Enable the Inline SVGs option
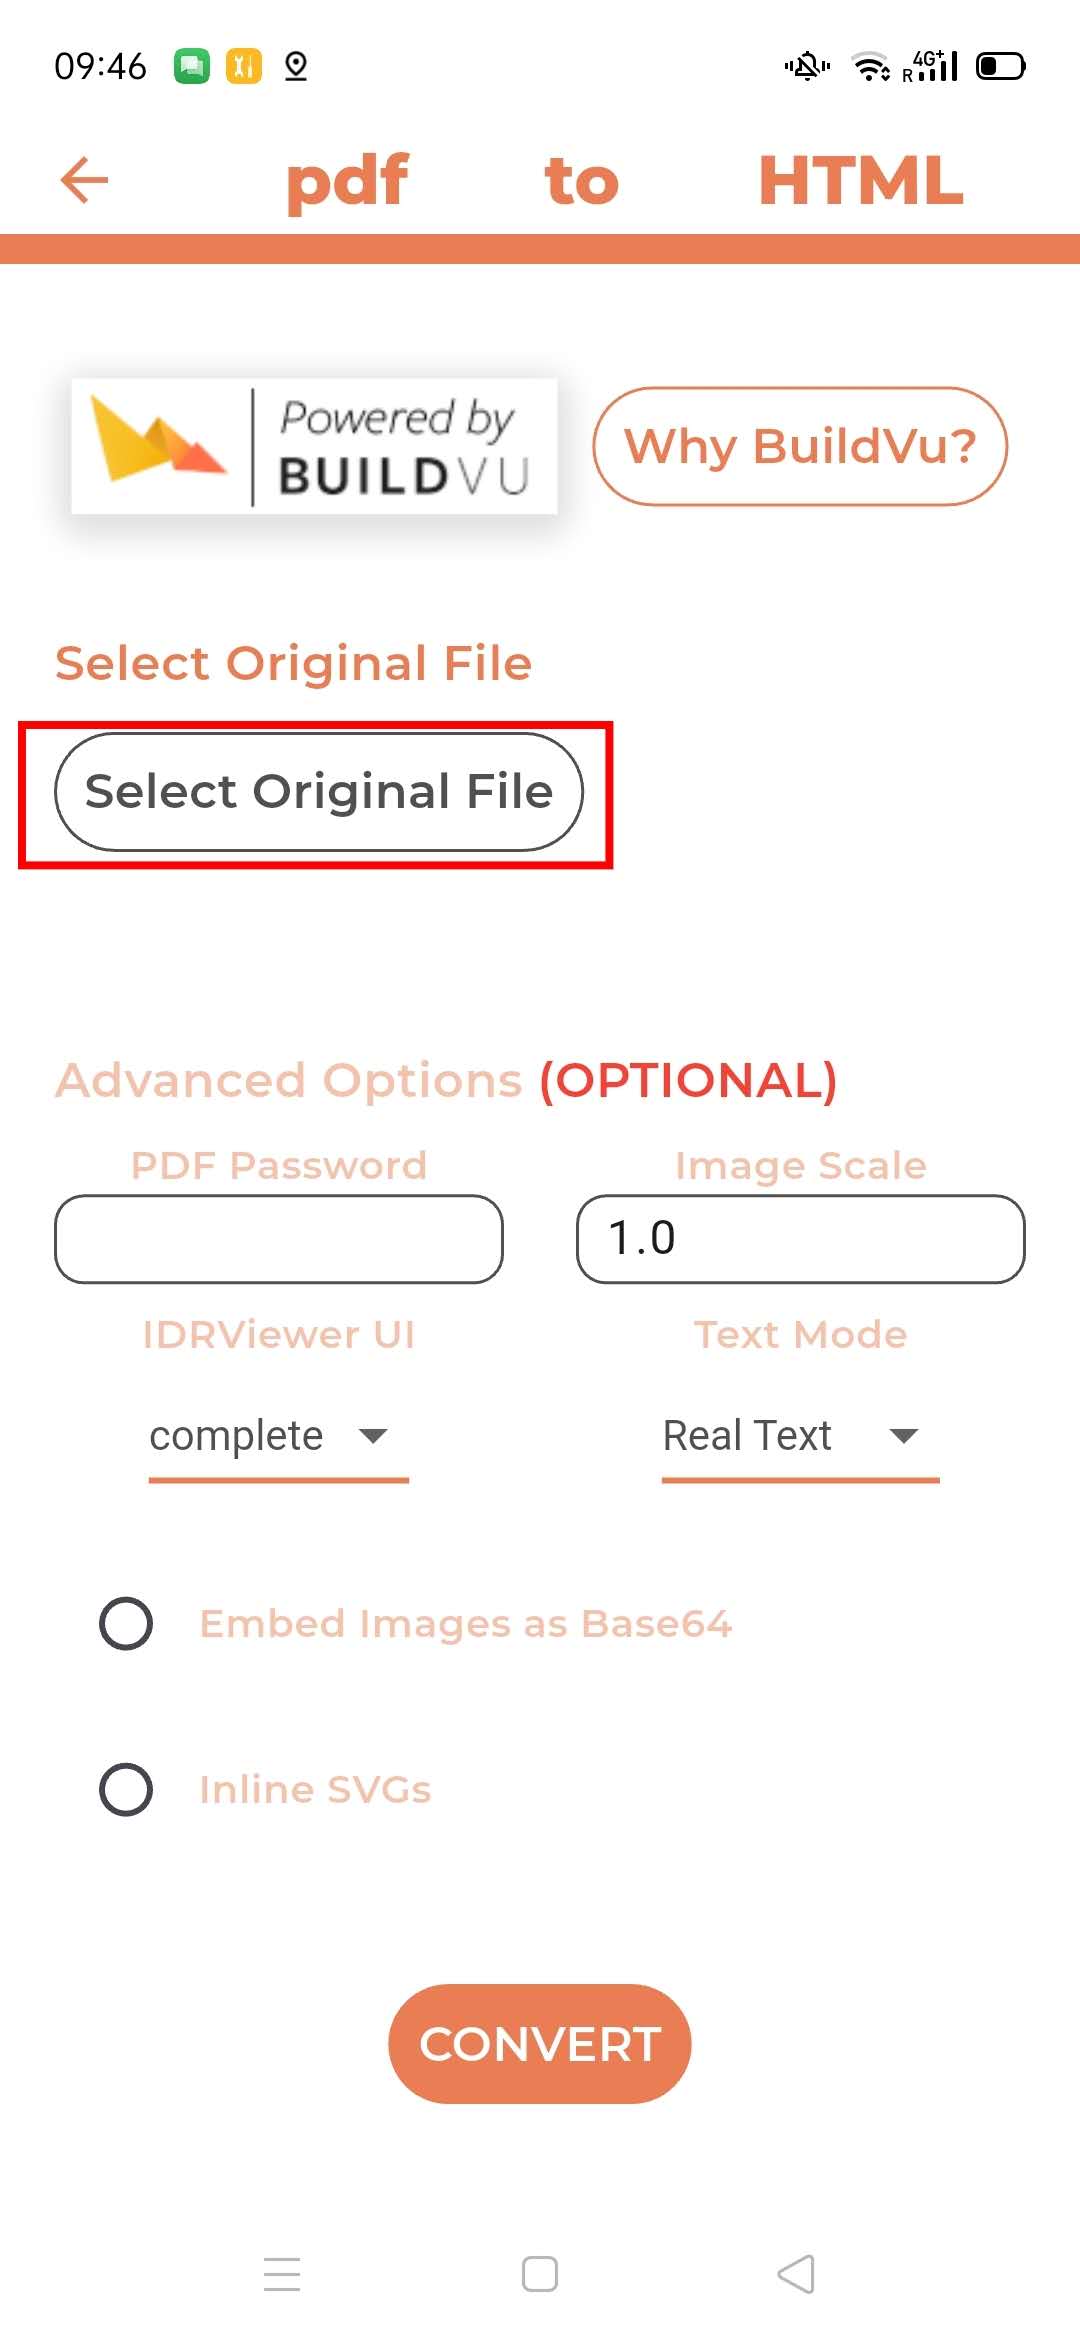The width and height of the screenshot is (1080, 2340). [126, 1789]
